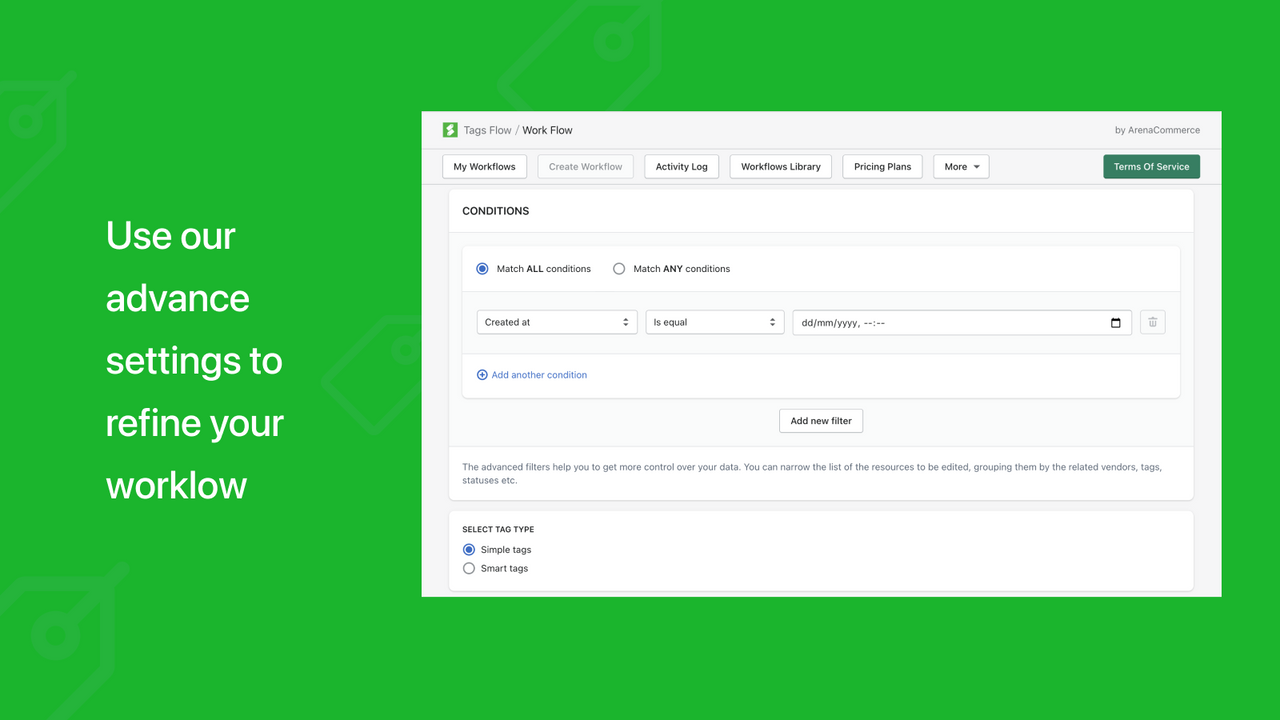Click Add new filter button
Viewport: 1280px width, 720px height.
tap(821, 421)
